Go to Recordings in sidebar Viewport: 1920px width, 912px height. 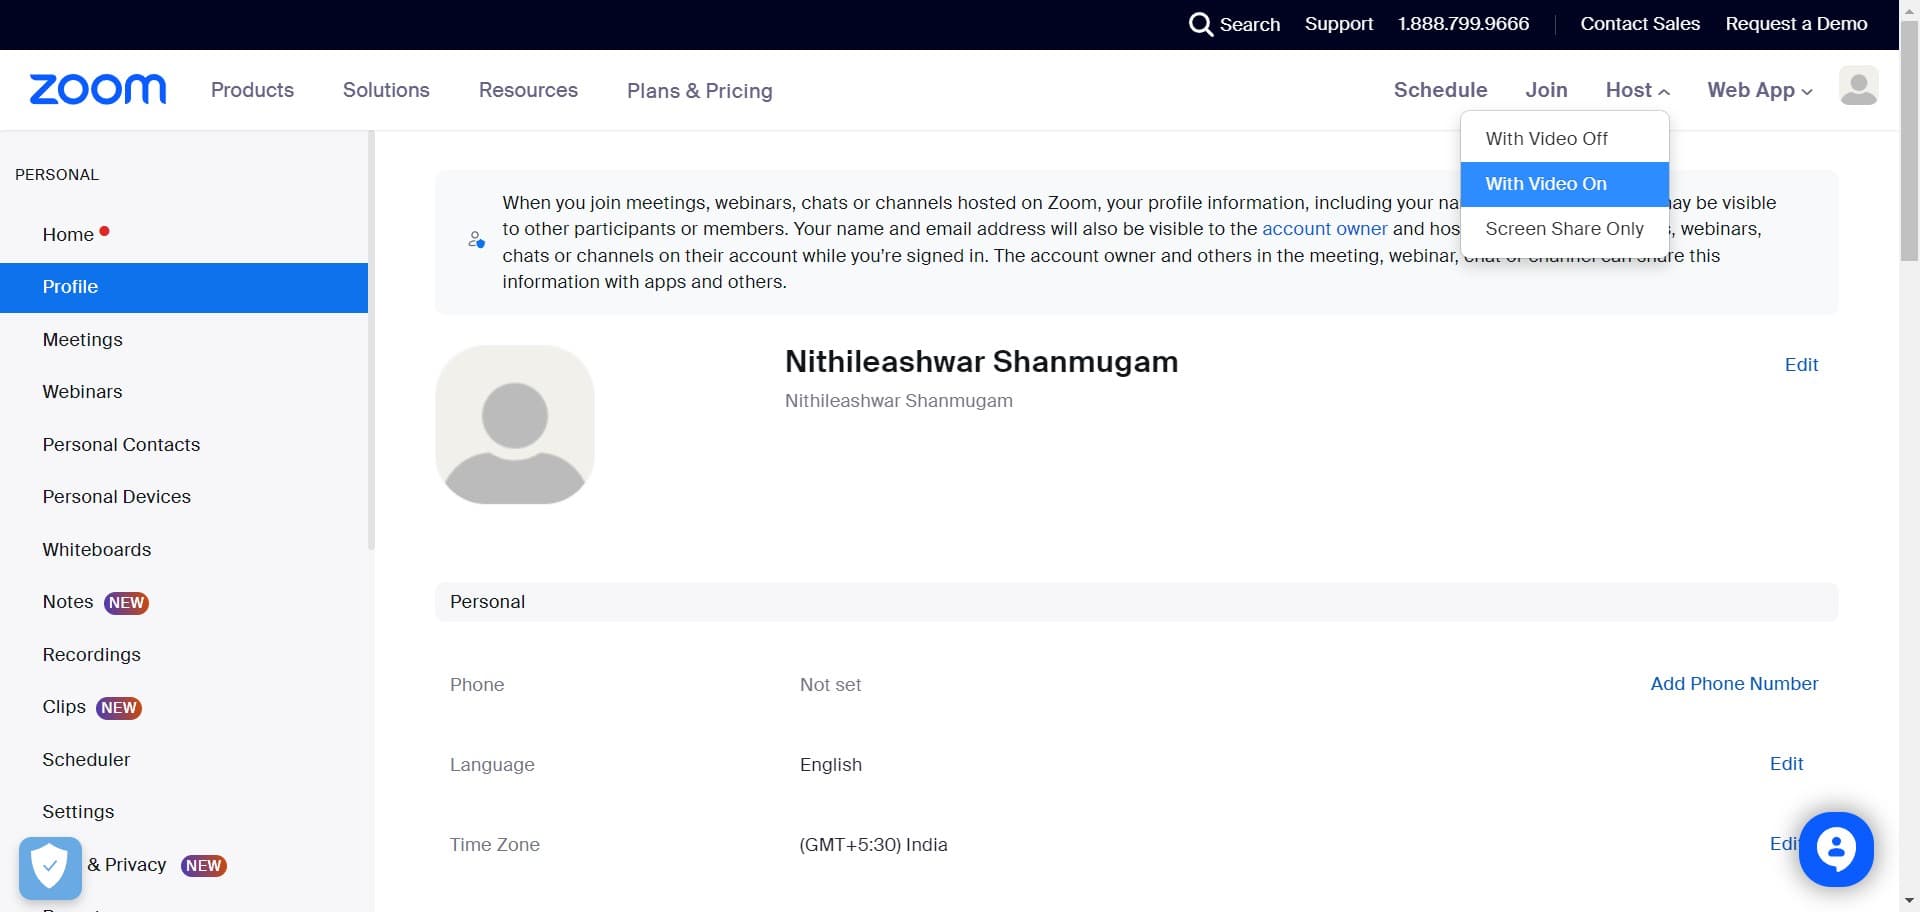point(92,655)
